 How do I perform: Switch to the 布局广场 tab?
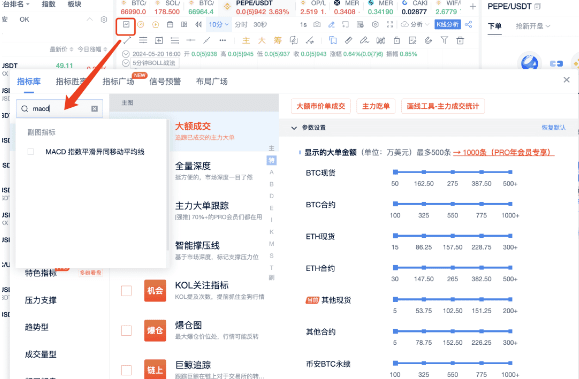(212, 82)
